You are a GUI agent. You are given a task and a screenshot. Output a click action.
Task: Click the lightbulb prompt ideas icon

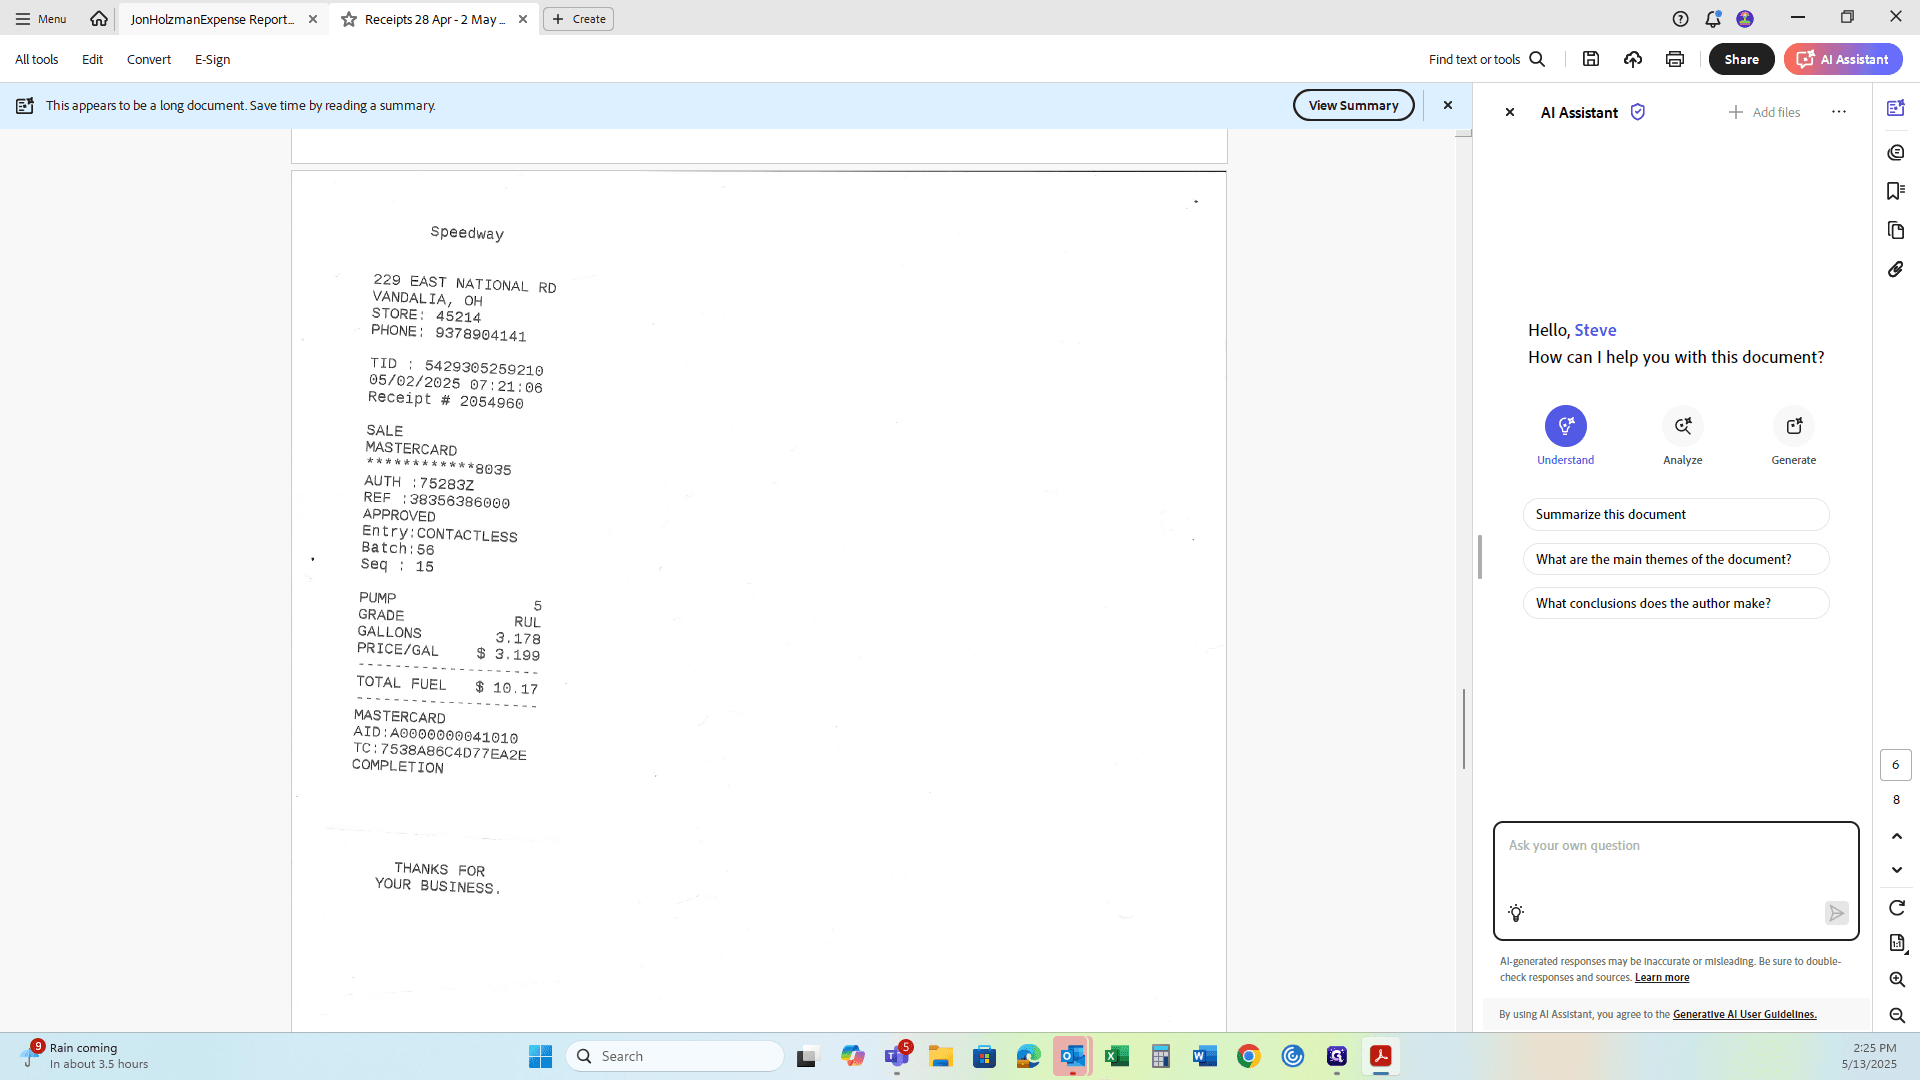[1516, 913]
